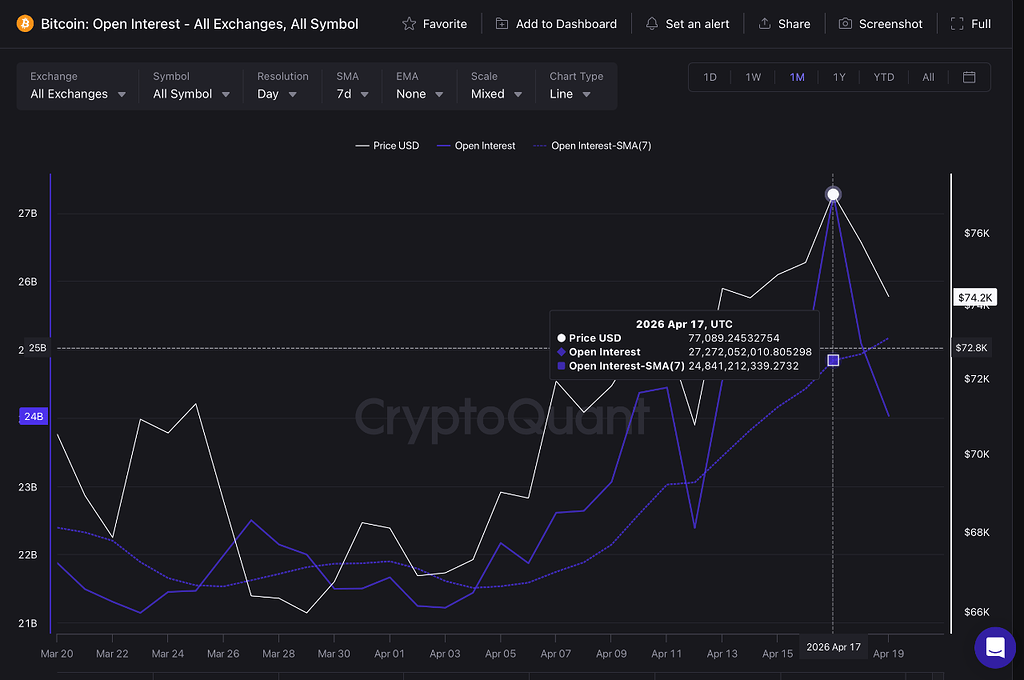Open the SMA 7d dropdown
Screen dimensions: 1024x680
click(353, 86)
